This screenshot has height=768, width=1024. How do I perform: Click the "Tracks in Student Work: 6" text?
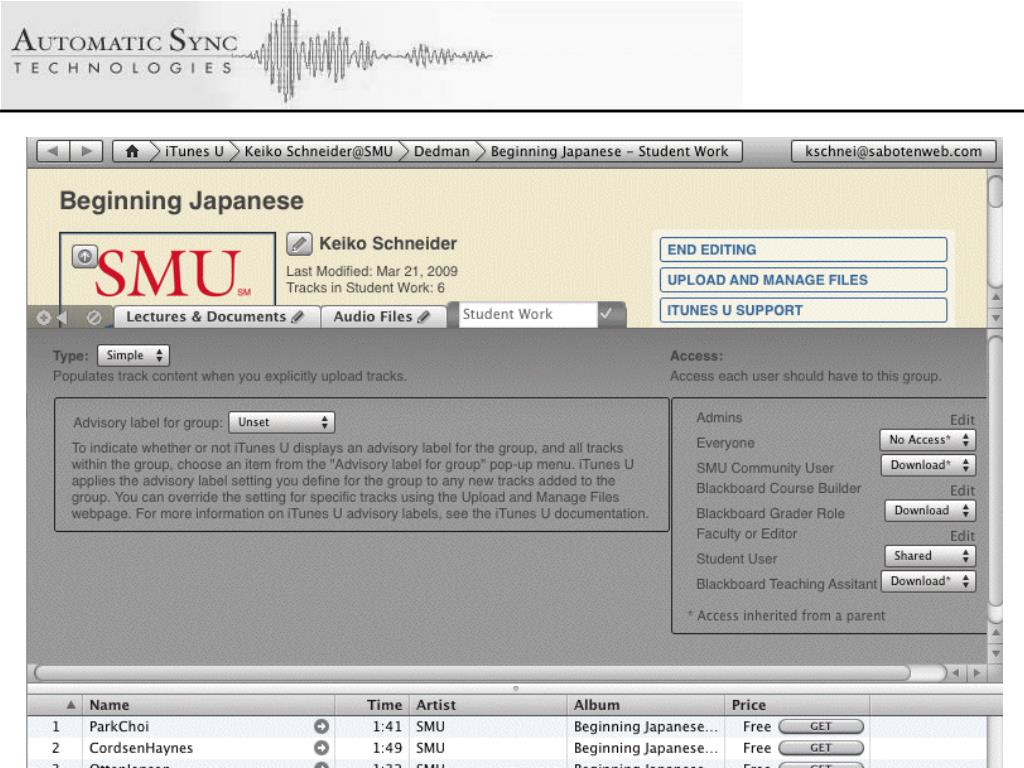tap(365, 288)
